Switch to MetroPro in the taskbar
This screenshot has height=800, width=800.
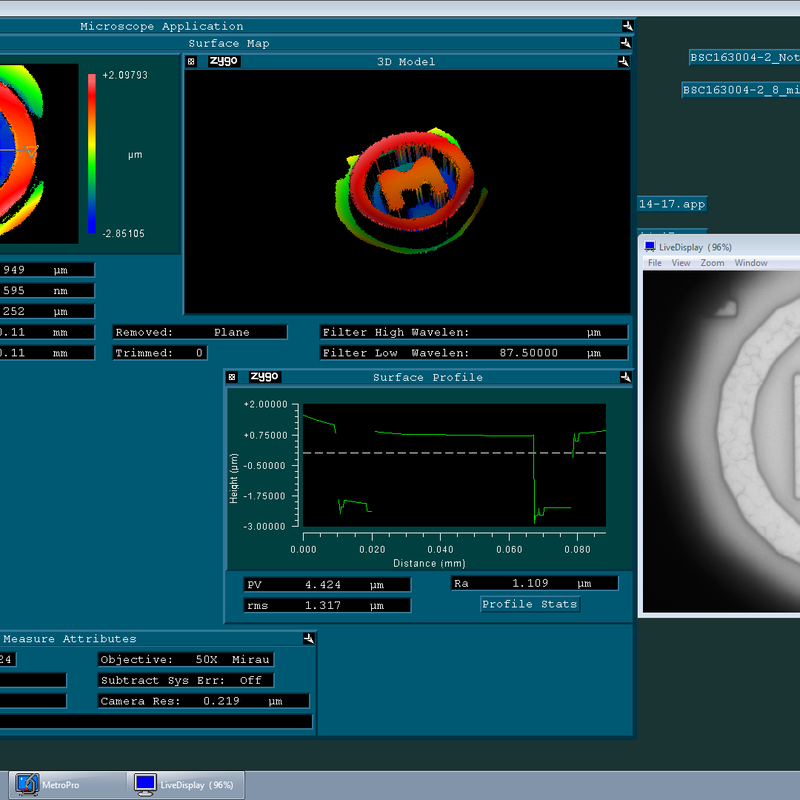(x=60, y=785)
